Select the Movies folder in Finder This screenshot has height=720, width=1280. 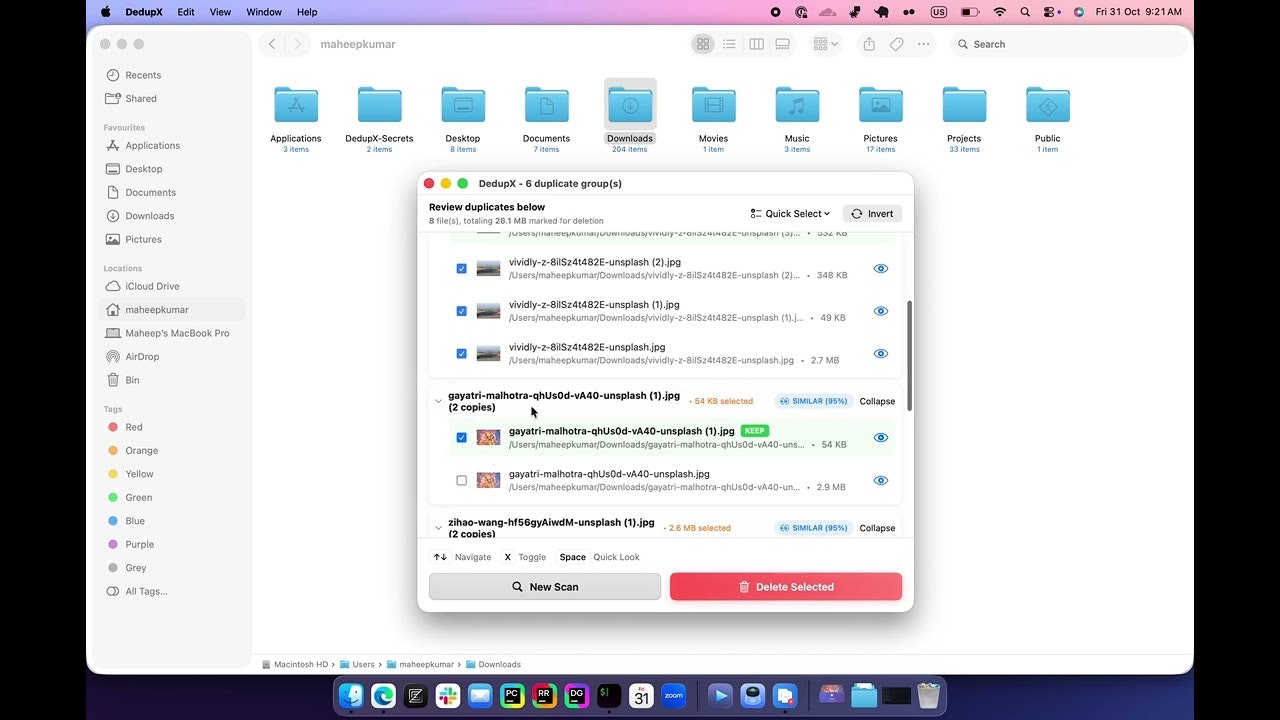713,105
